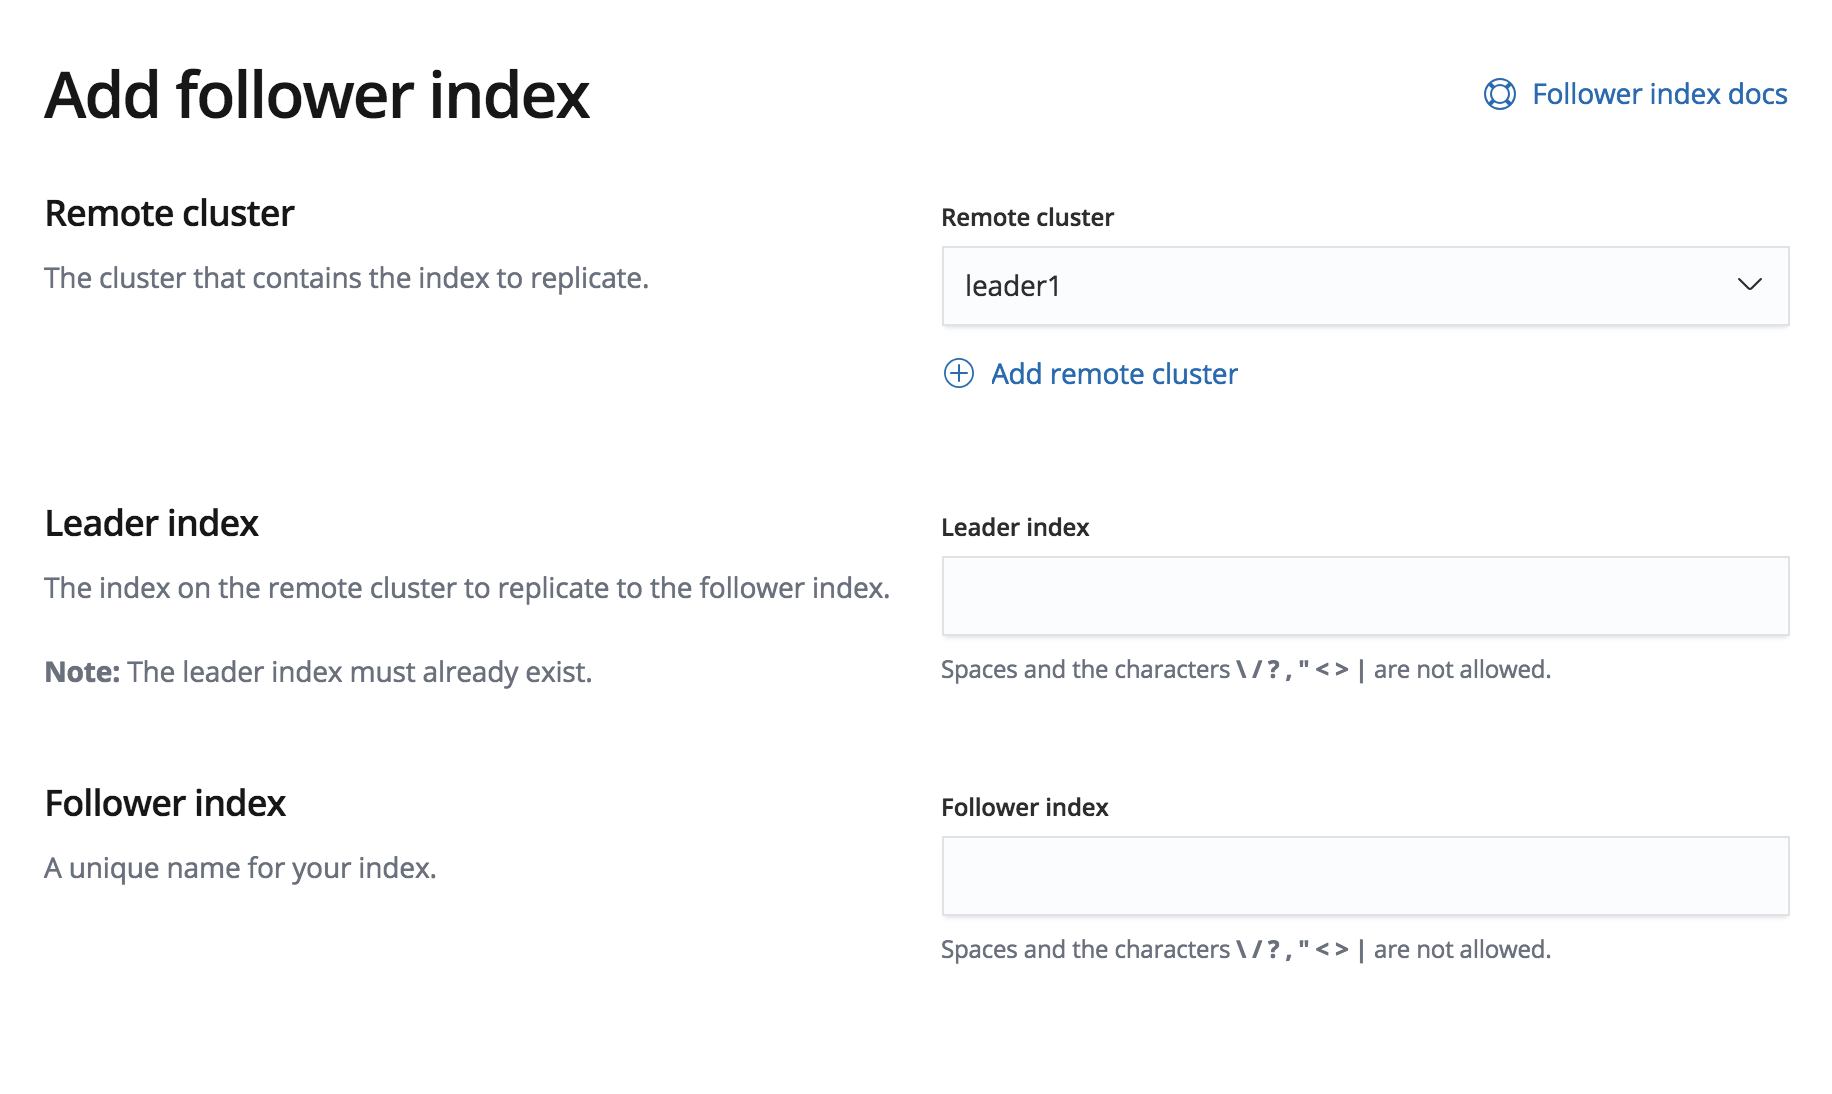Open the Follower index docs link
This screenshot has height=1094, width=1832.
[1659, 93]
